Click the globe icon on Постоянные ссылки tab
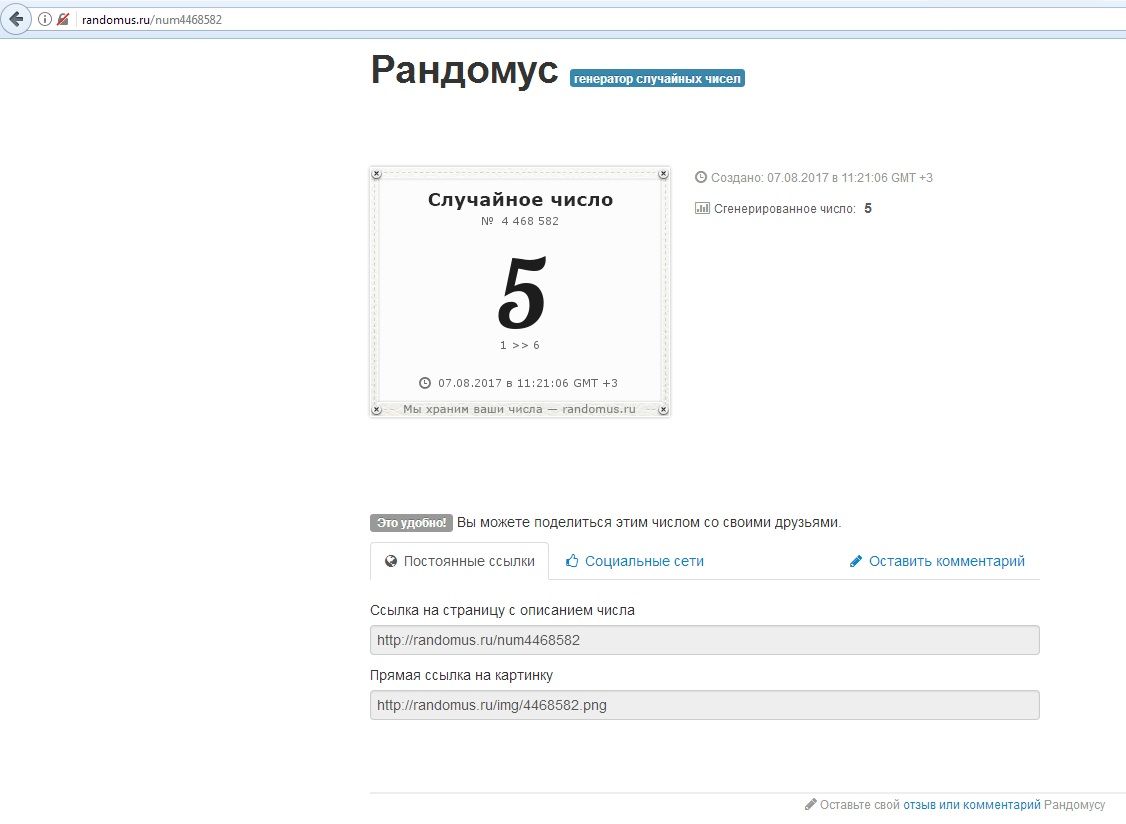Screen dimensions: 1126x824 (392, 561)
